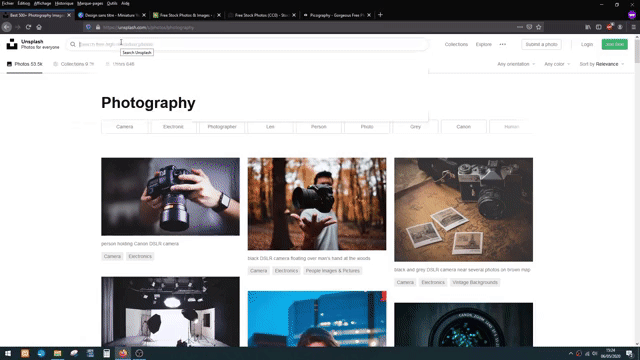The height and width of the screenshot is (360, 640).
Task: Expand the Any color filter
Action: 557,64
